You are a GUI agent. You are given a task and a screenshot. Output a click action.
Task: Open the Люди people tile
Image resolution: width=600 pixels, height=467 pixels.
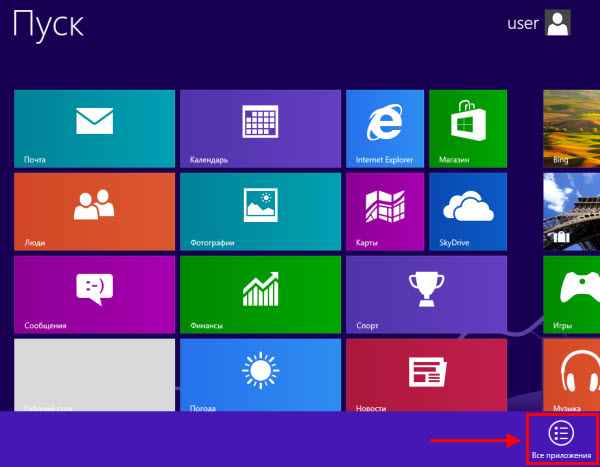94,210
